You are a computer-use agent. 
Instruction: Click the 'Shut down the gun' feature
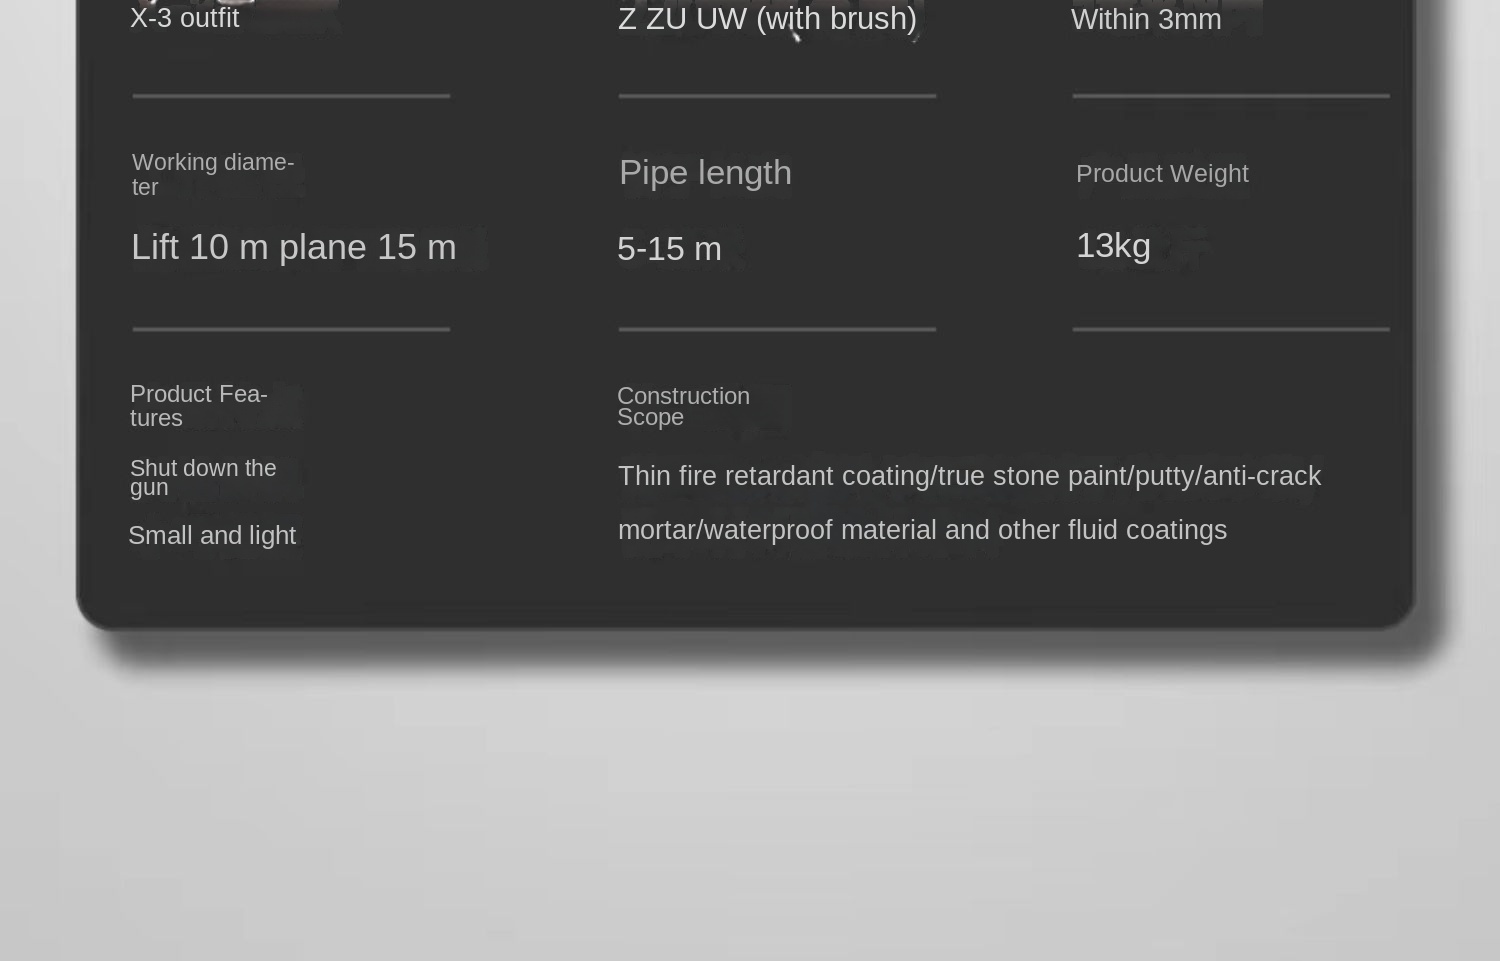[x=203, y=477]
